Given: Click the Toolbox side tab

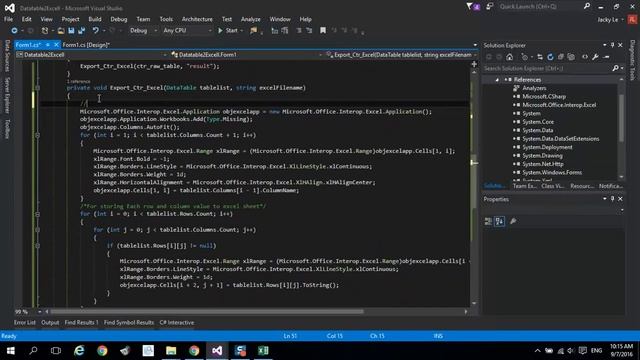Looking at the screenshot, I should point(7,129).
